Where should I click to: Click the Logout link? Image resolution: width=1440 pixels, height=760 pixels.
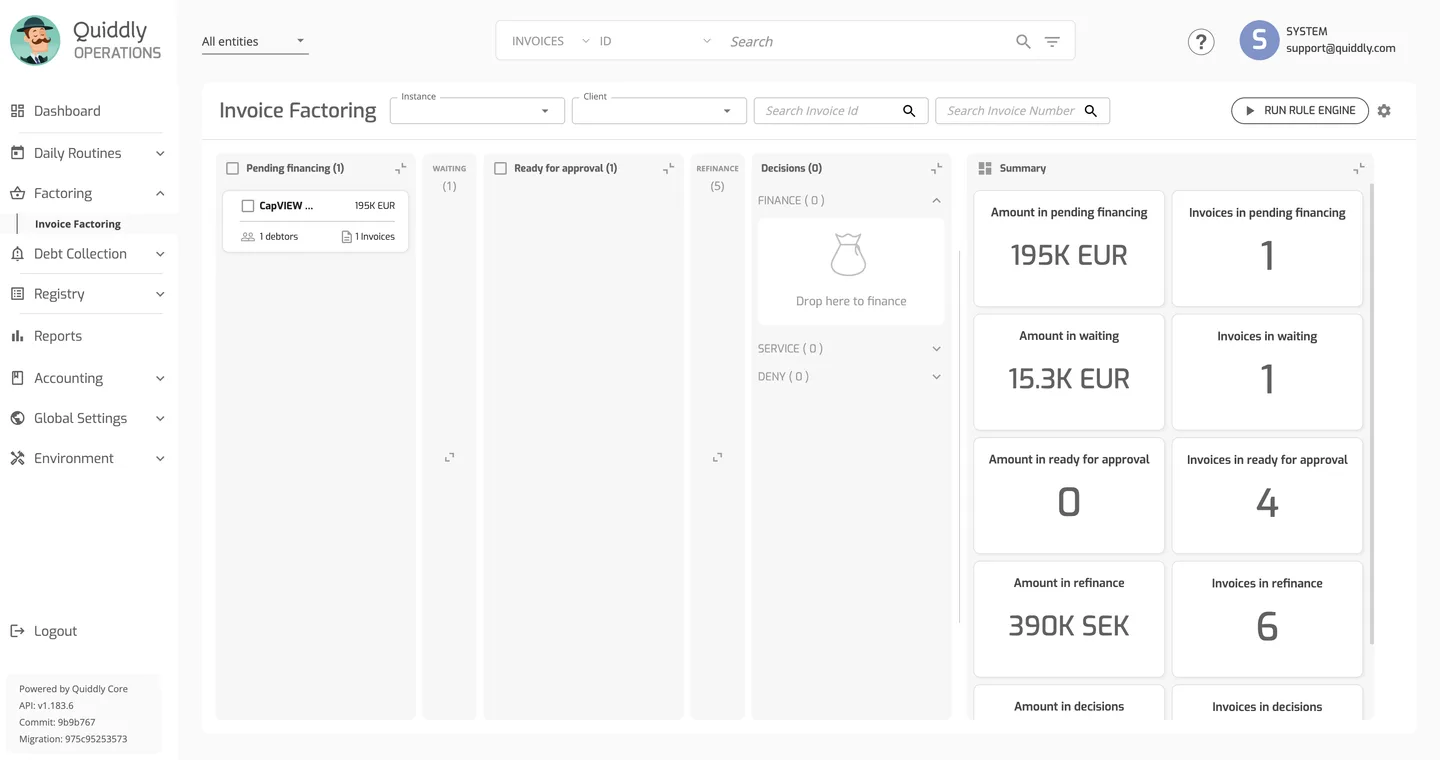[55, 631]
